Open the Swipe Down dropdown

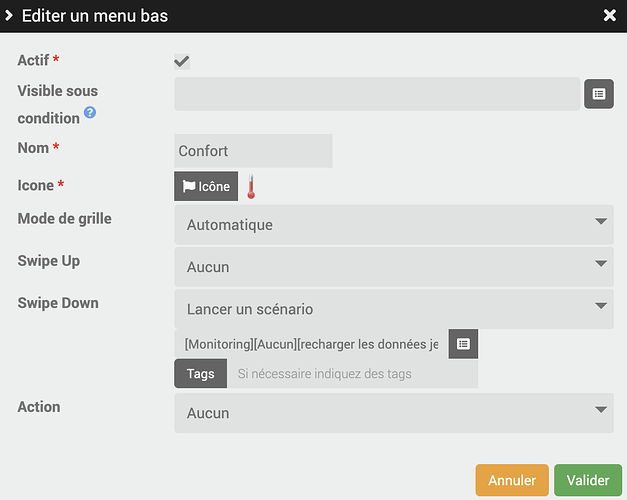pyautogui.click(x=394, y=309)
